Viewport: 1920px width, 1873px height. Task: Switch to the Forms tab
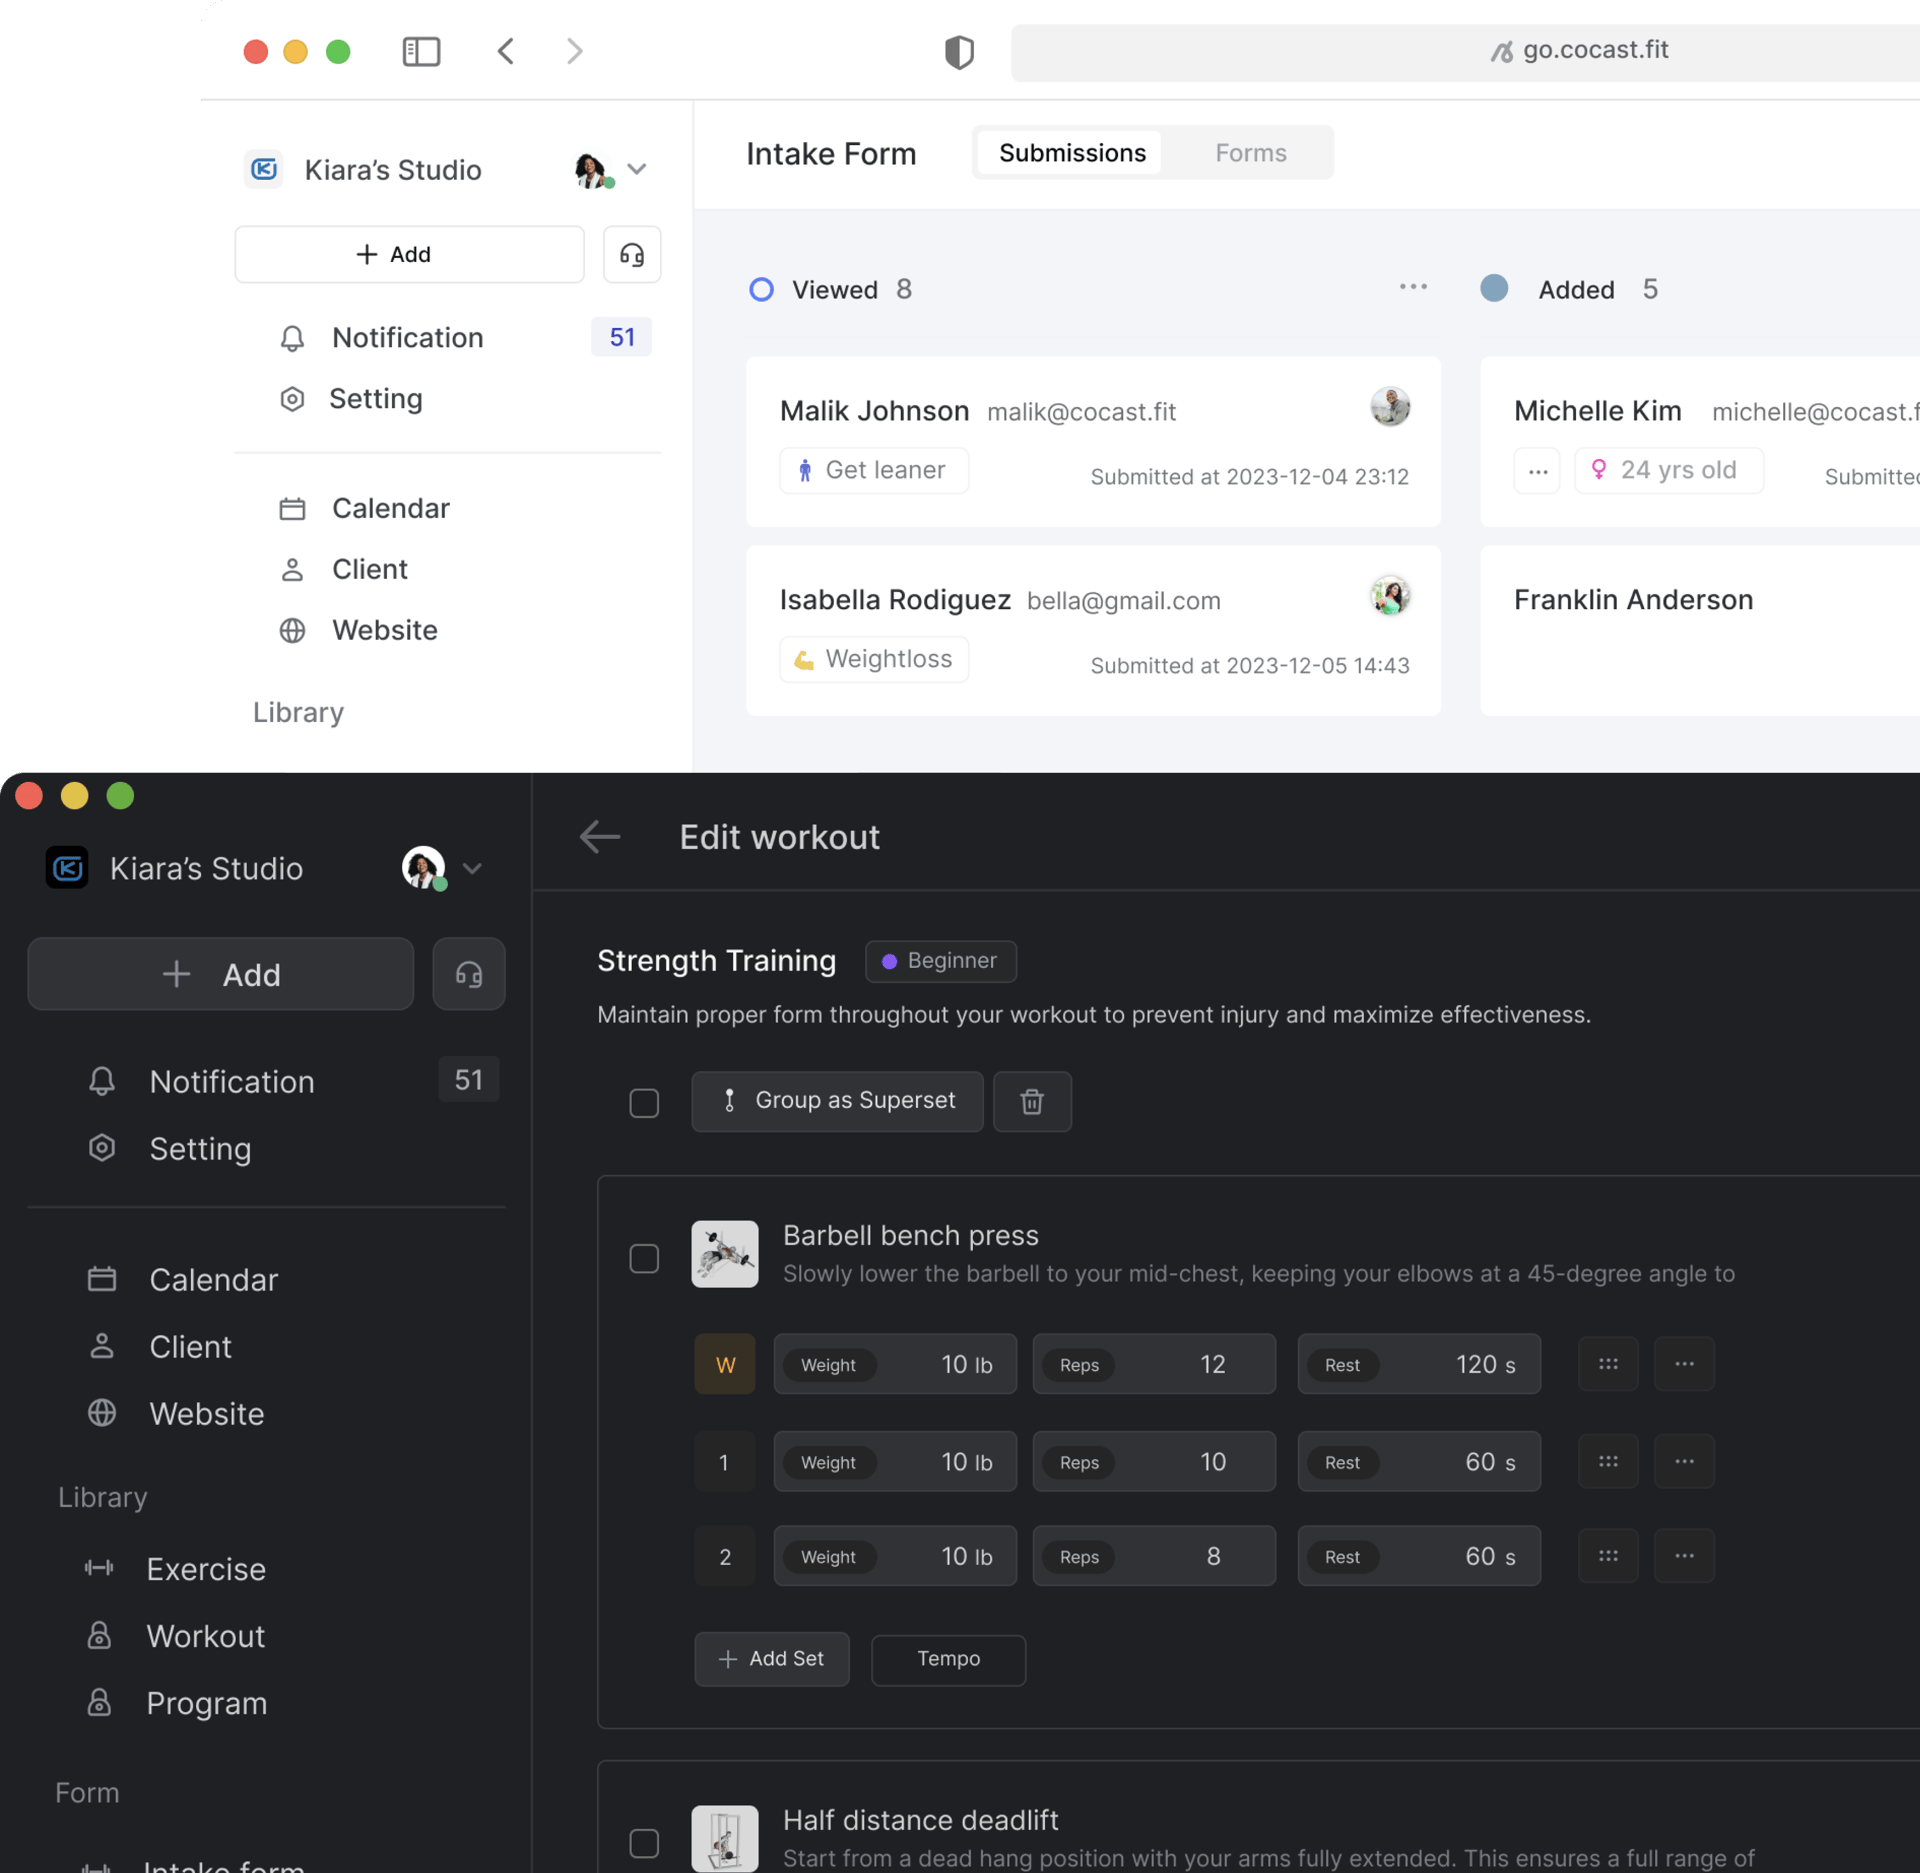pyautogui.click(x=1251, y=153)
